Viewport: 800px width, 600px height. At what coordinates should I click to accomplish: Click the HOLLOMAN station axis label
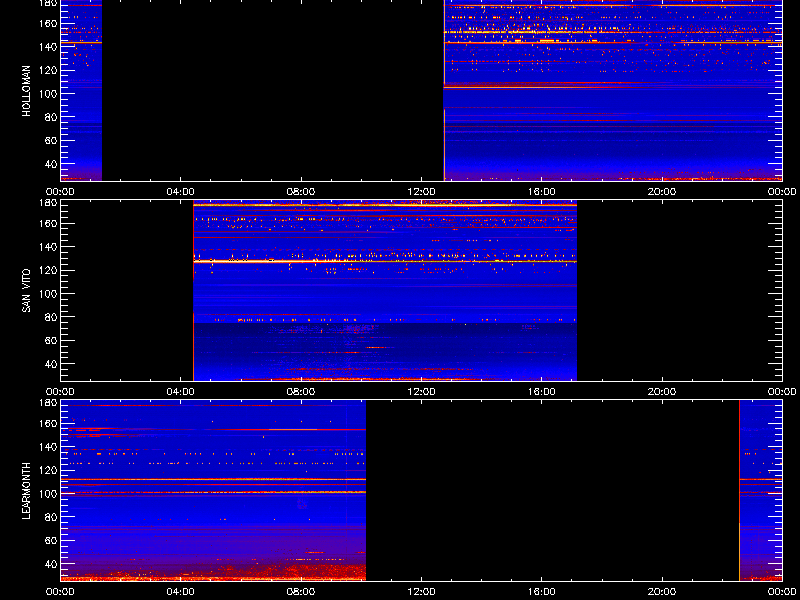27,91
